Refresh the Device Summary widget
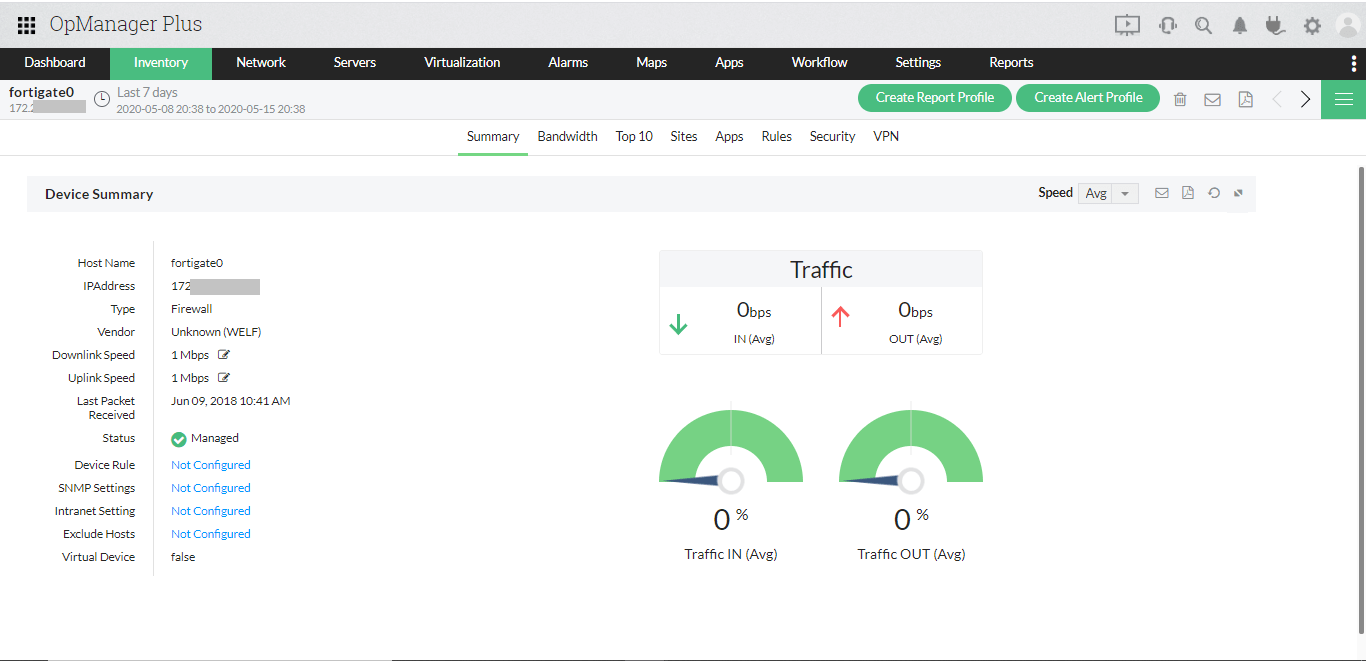 pos(1213,192)
